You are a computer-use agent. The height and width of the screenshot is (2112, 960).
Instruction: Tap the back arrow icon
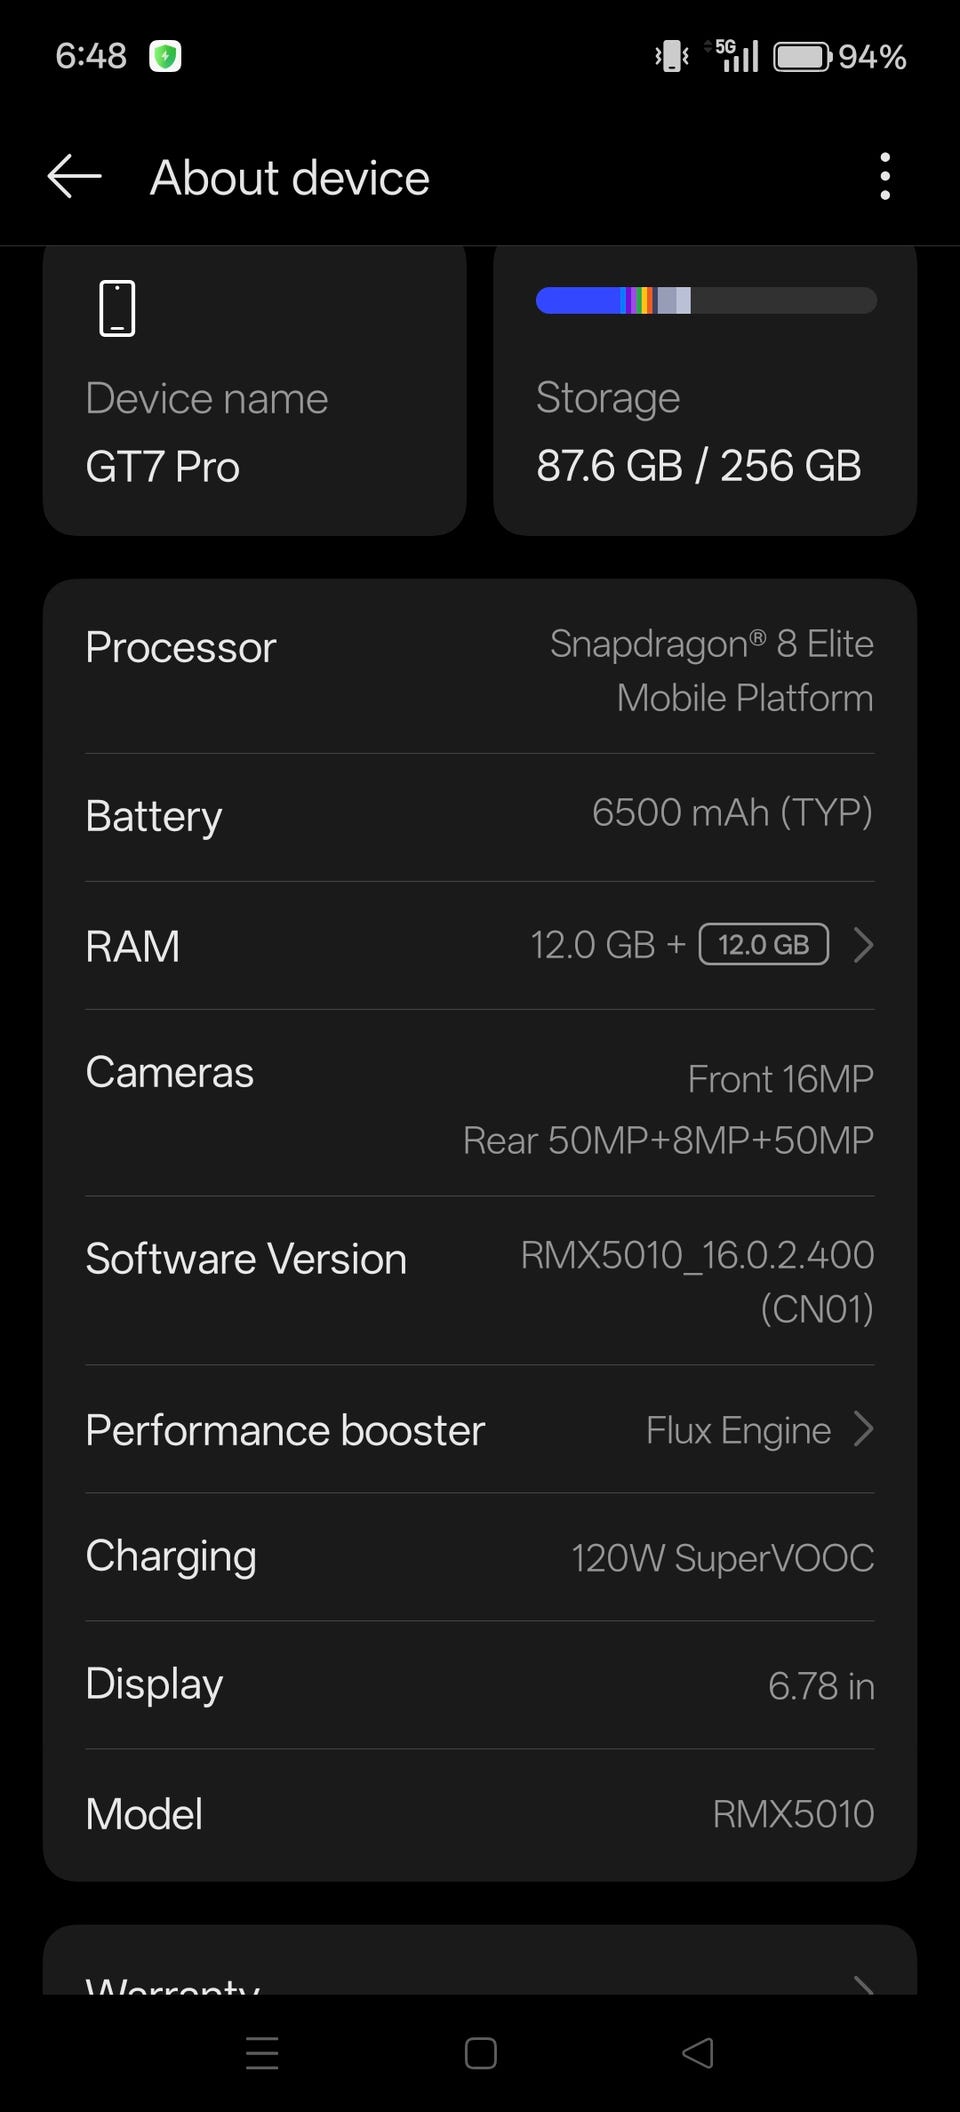pos(75,177)
